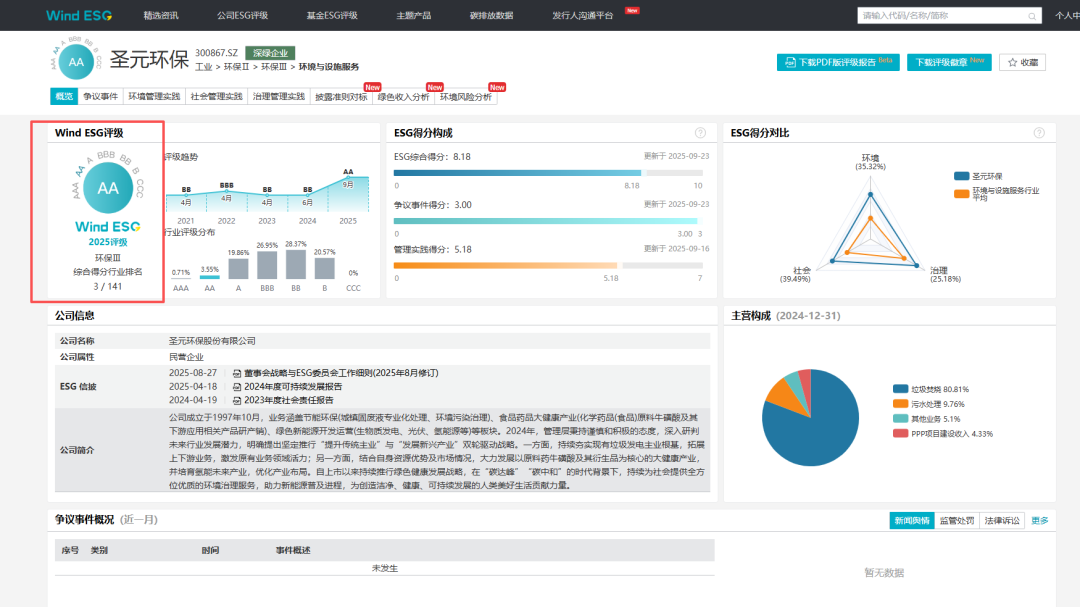Click the AA rating badge beside 圣元环保 title
Viewport: 1080px width, 607px height.
(x=75, y=62)
